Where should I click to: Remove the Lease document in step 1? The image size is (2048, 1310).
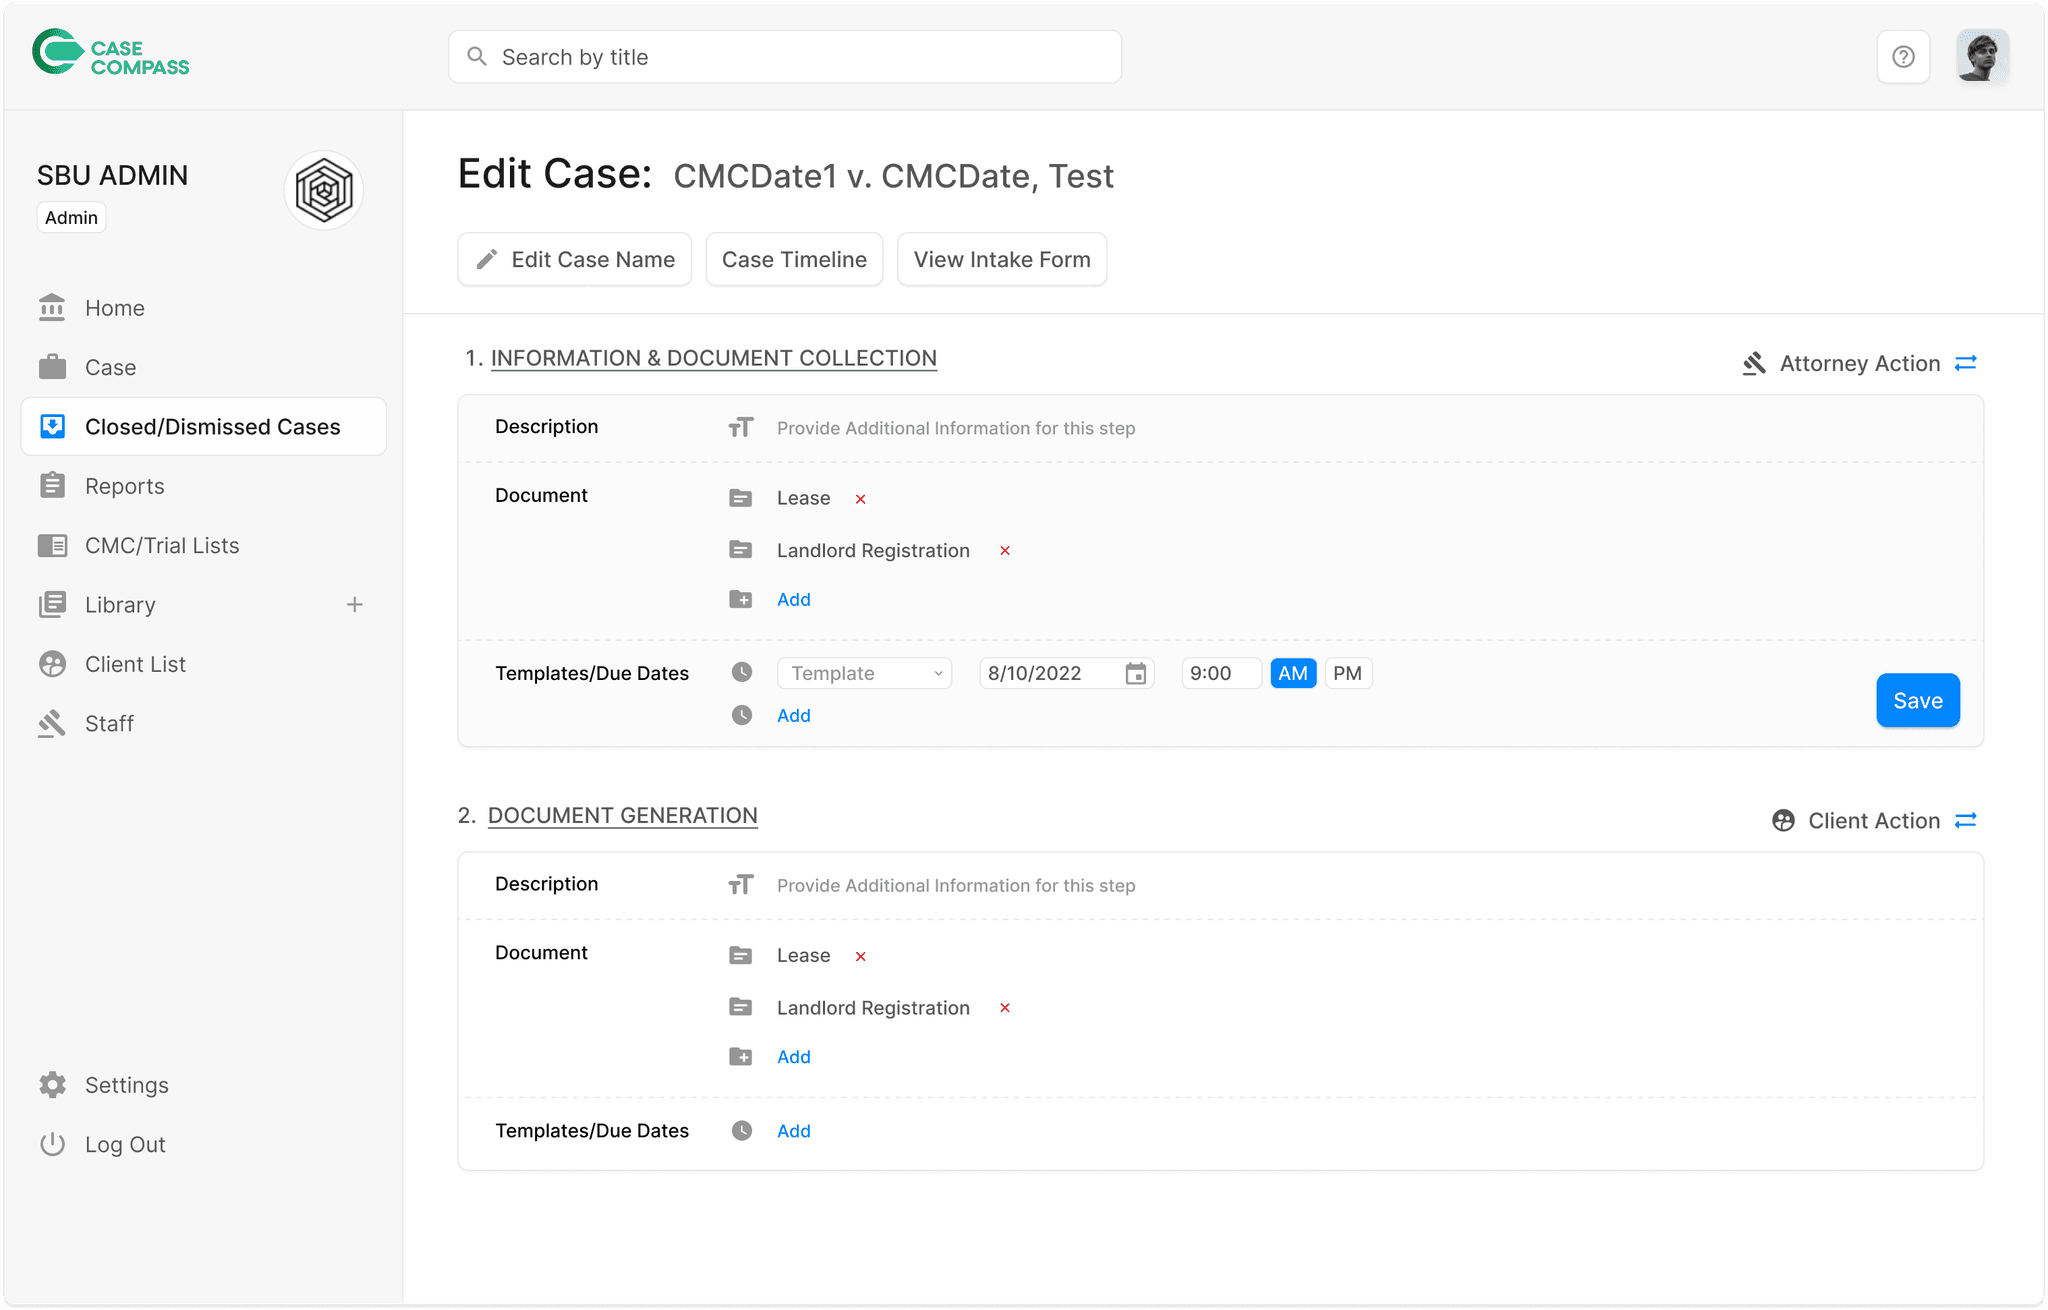tap(860, 499)
